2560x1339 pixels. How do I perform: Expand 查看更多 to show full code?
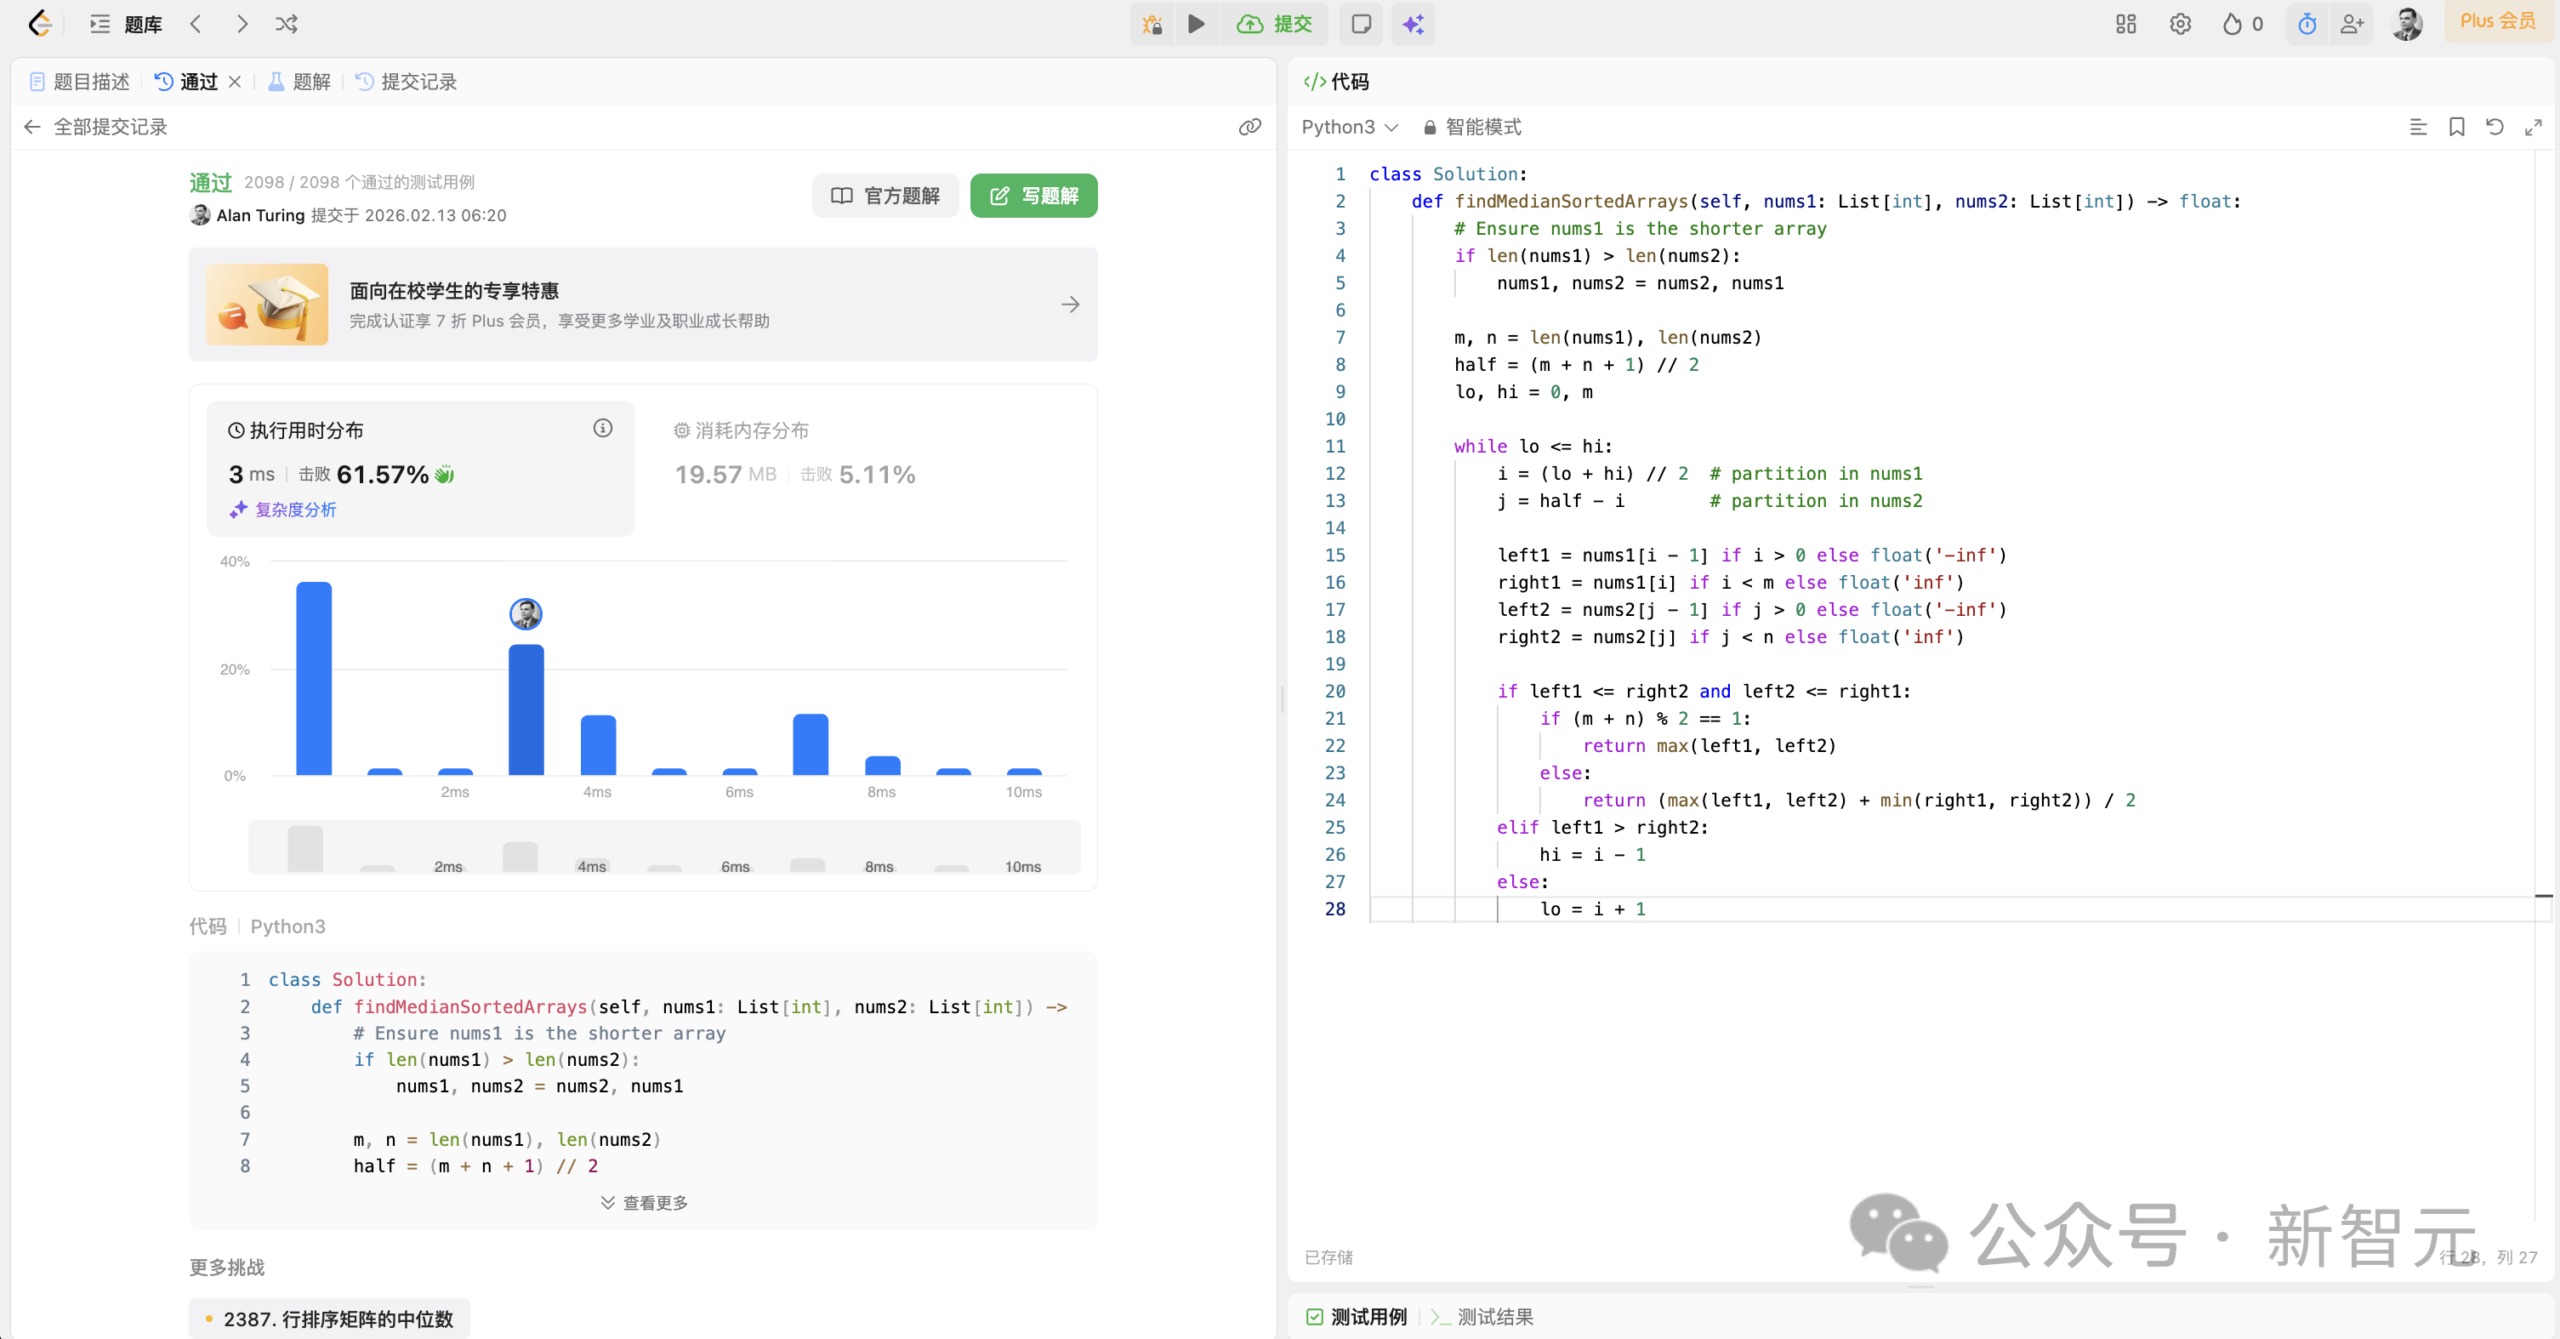point(644,1203)
